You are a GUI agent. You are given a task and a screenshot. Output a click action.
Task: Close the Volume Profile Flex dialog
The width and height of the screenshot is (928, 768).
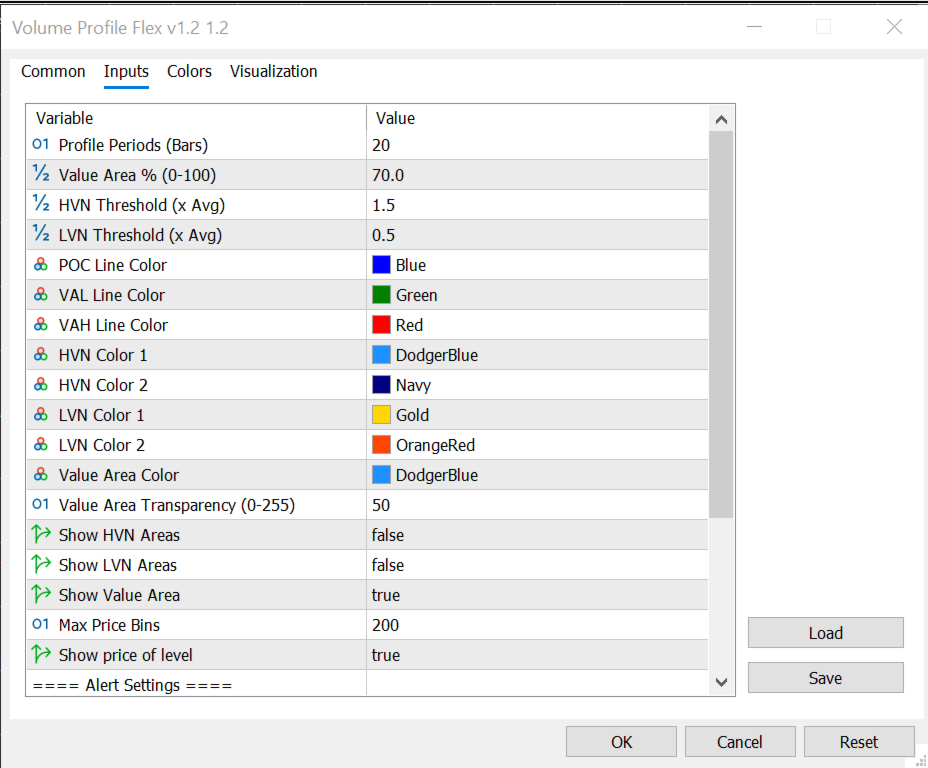pyautogui.click(x=894, y=27)
